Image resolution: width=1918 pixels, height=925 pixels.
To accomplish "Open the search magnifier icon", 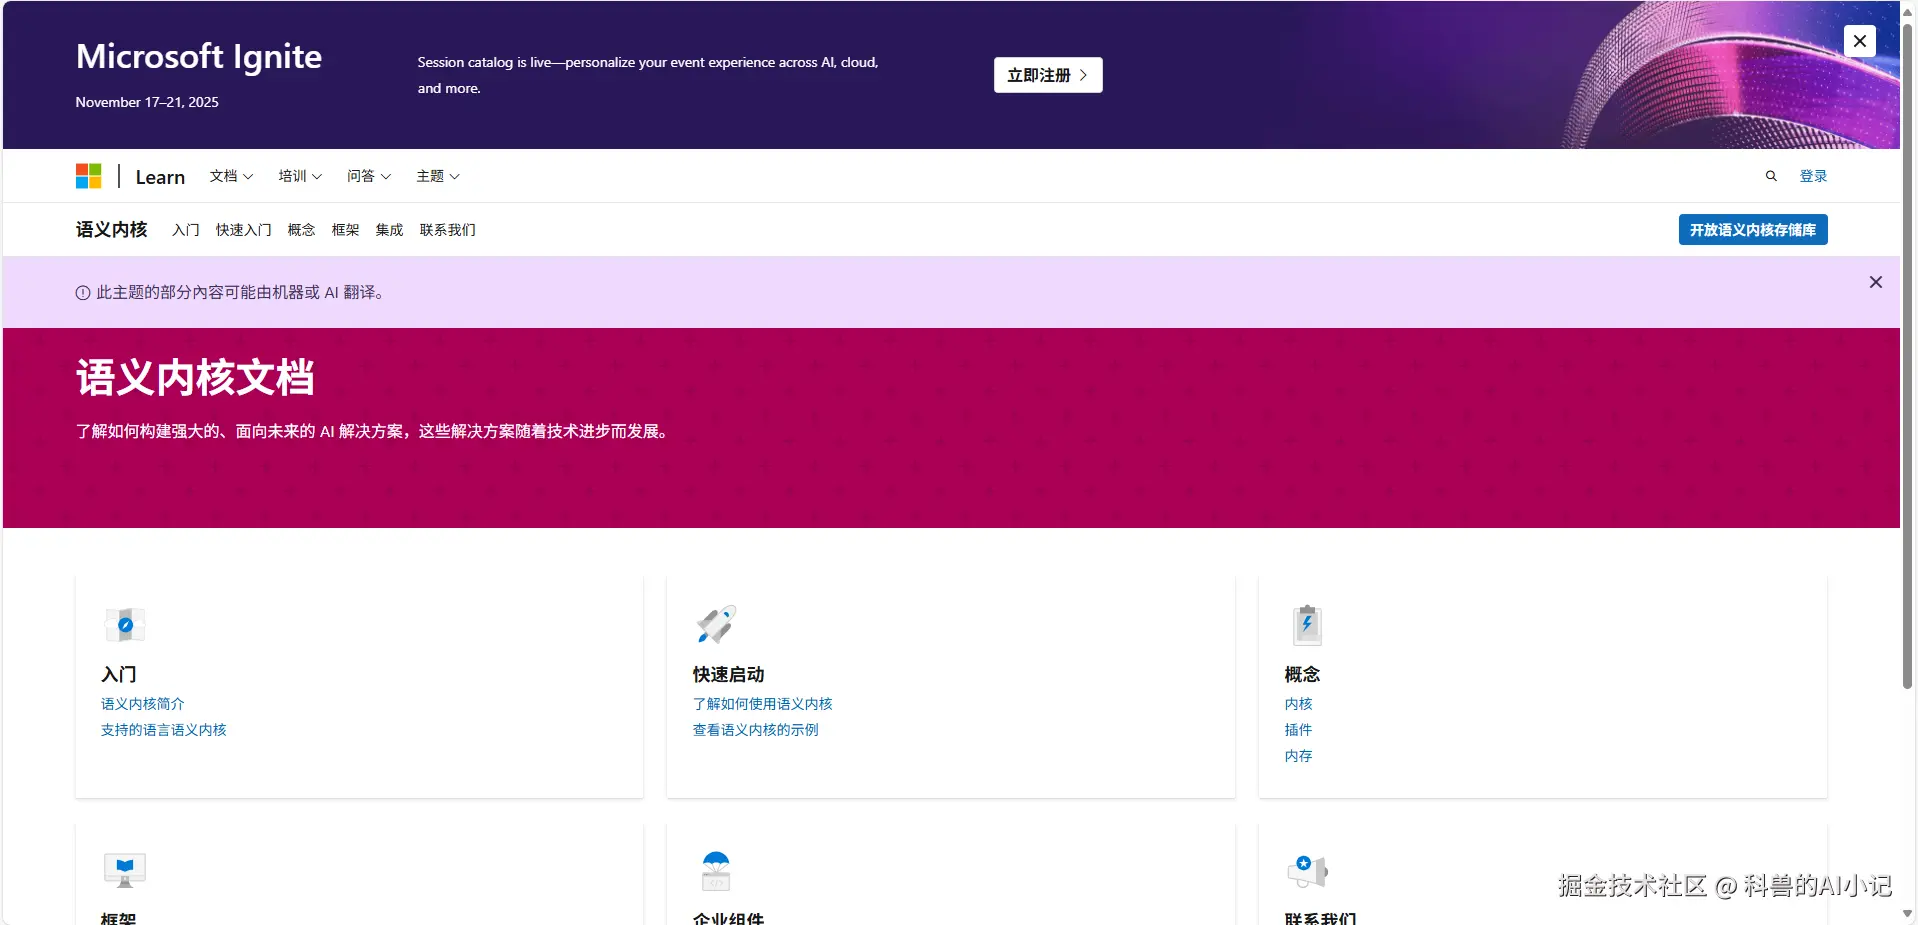I will point(1771,176).
